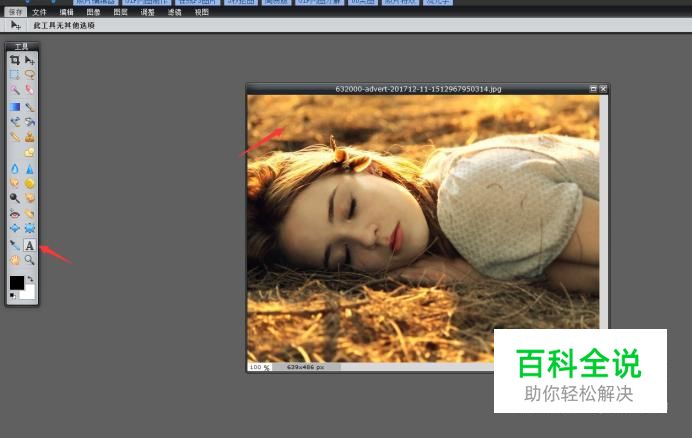692x438 pixels.
Task: Open the 图像 menu
Action: 94,12
